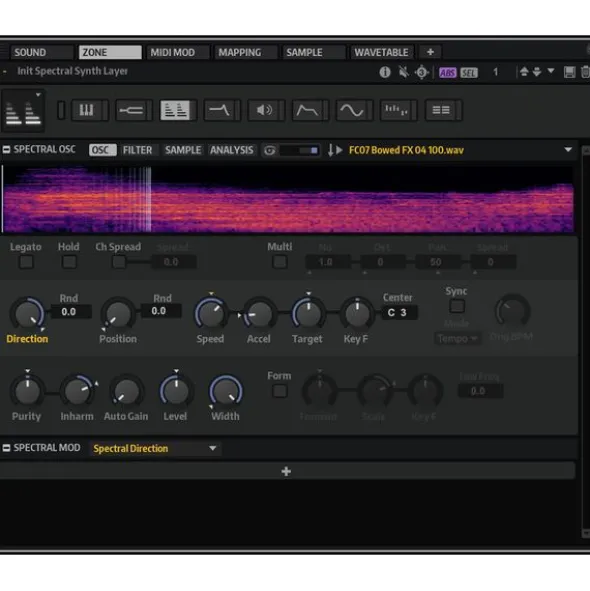Collapse the SPECTRAL OSC section

pyautogui.click(x=6, y=150)
